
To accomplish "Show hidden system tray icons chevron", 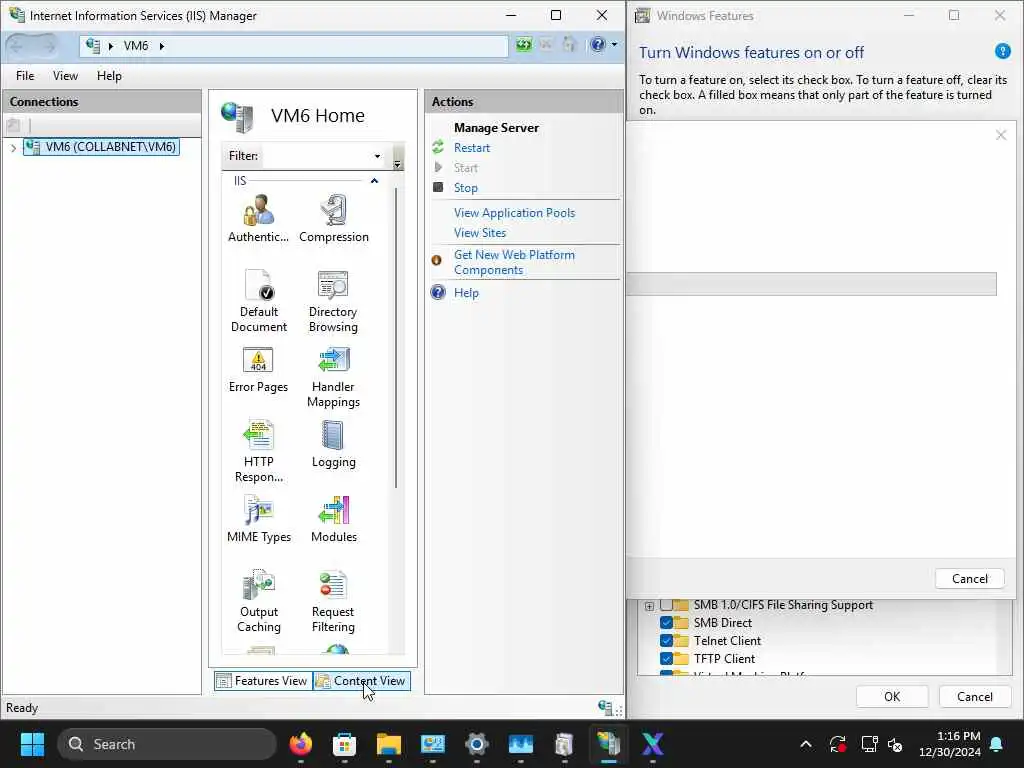I will click(x=806, y=744).
